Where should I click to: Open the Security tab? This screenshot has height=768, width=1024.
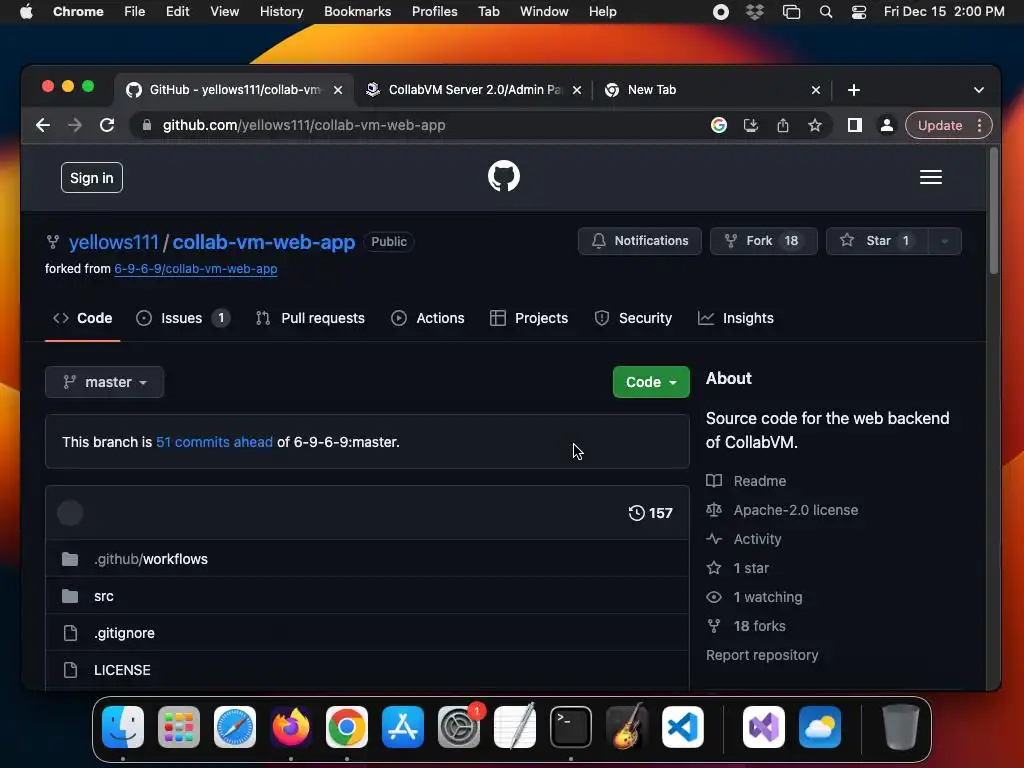pyautogui.click(x=633, y=318)
